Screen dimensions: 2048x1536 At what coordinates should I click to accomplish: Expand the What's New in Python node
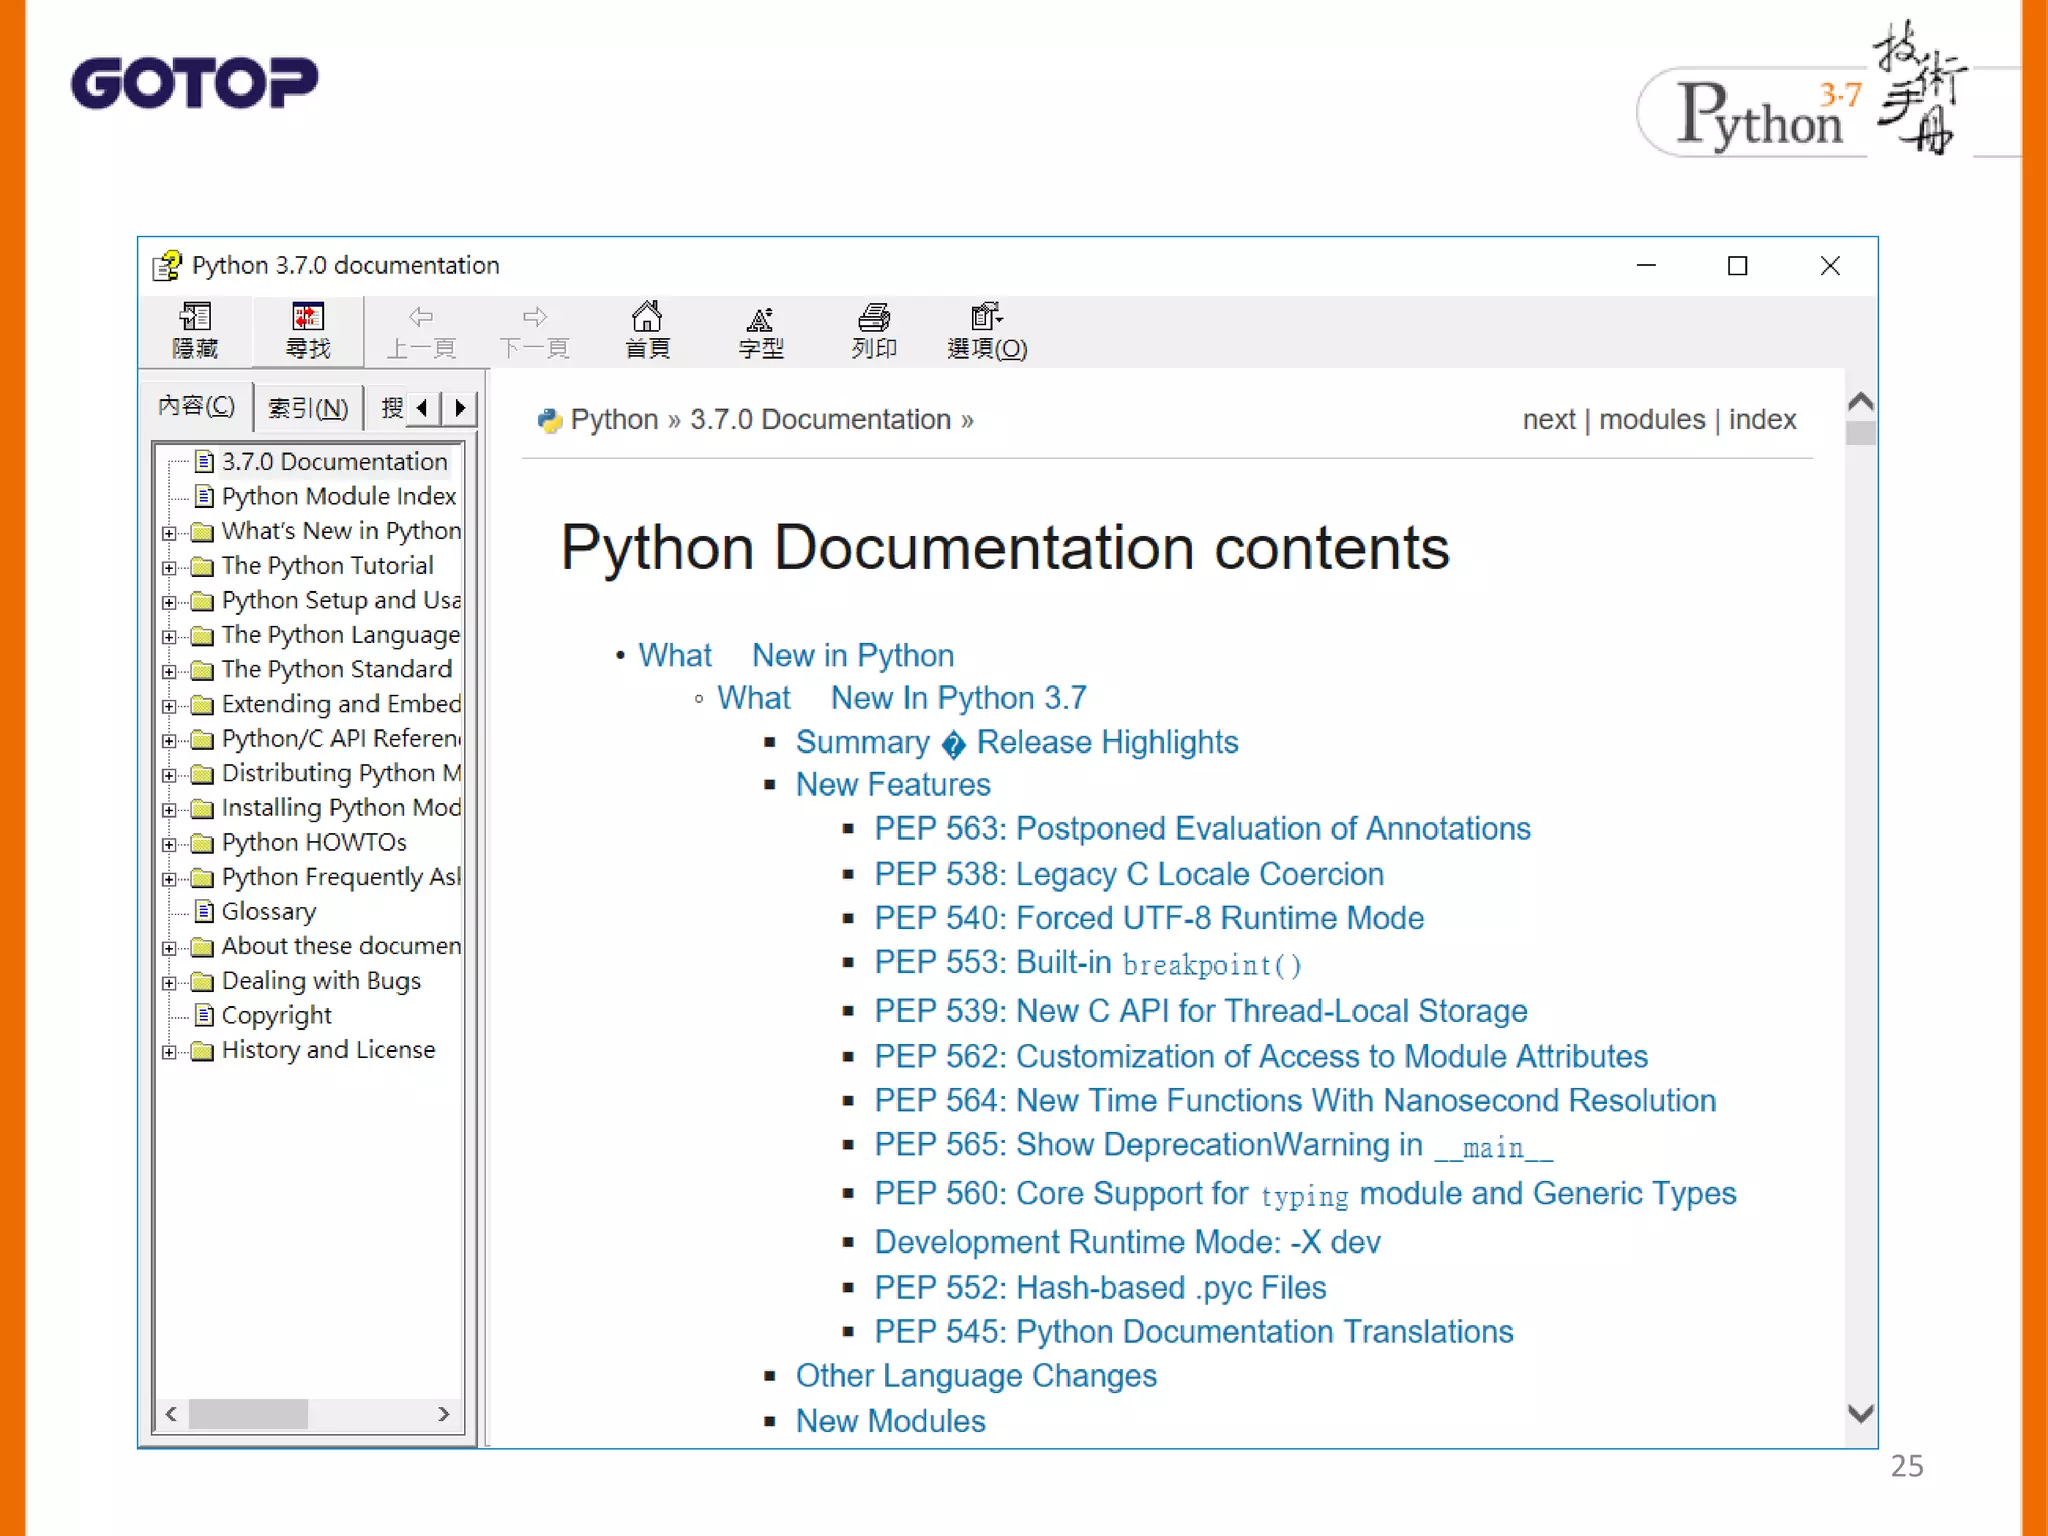point(169,533)
